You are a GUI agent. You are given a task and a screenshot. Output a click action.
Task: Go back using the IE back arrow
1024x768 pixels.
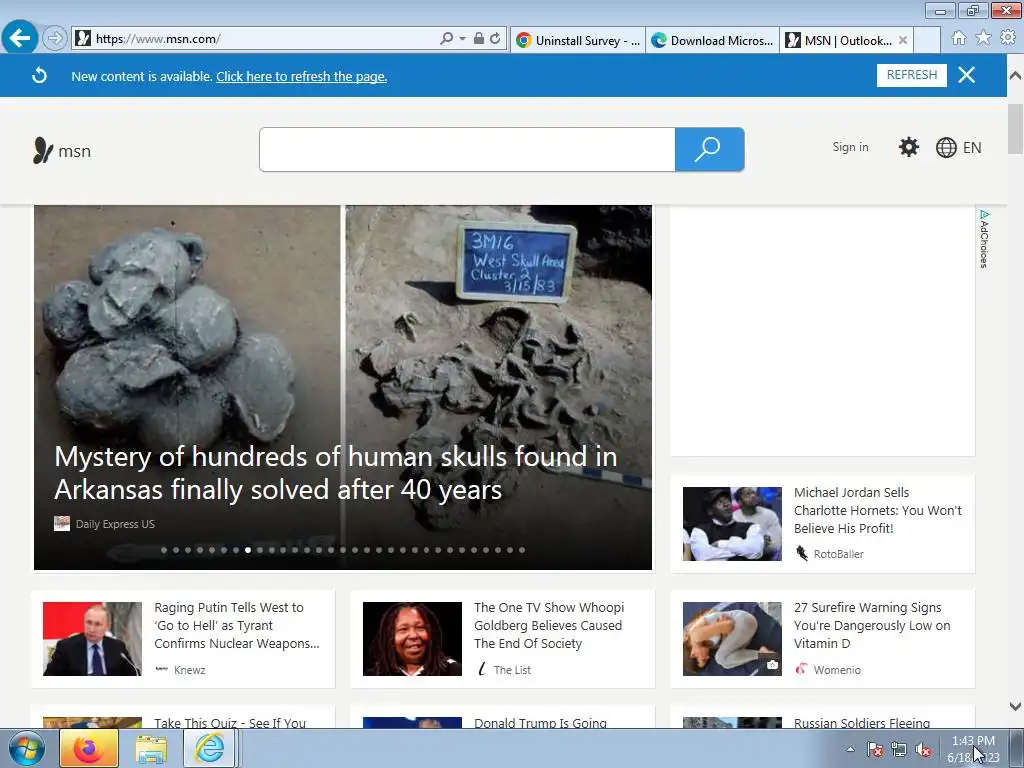(x=20, y=37)
